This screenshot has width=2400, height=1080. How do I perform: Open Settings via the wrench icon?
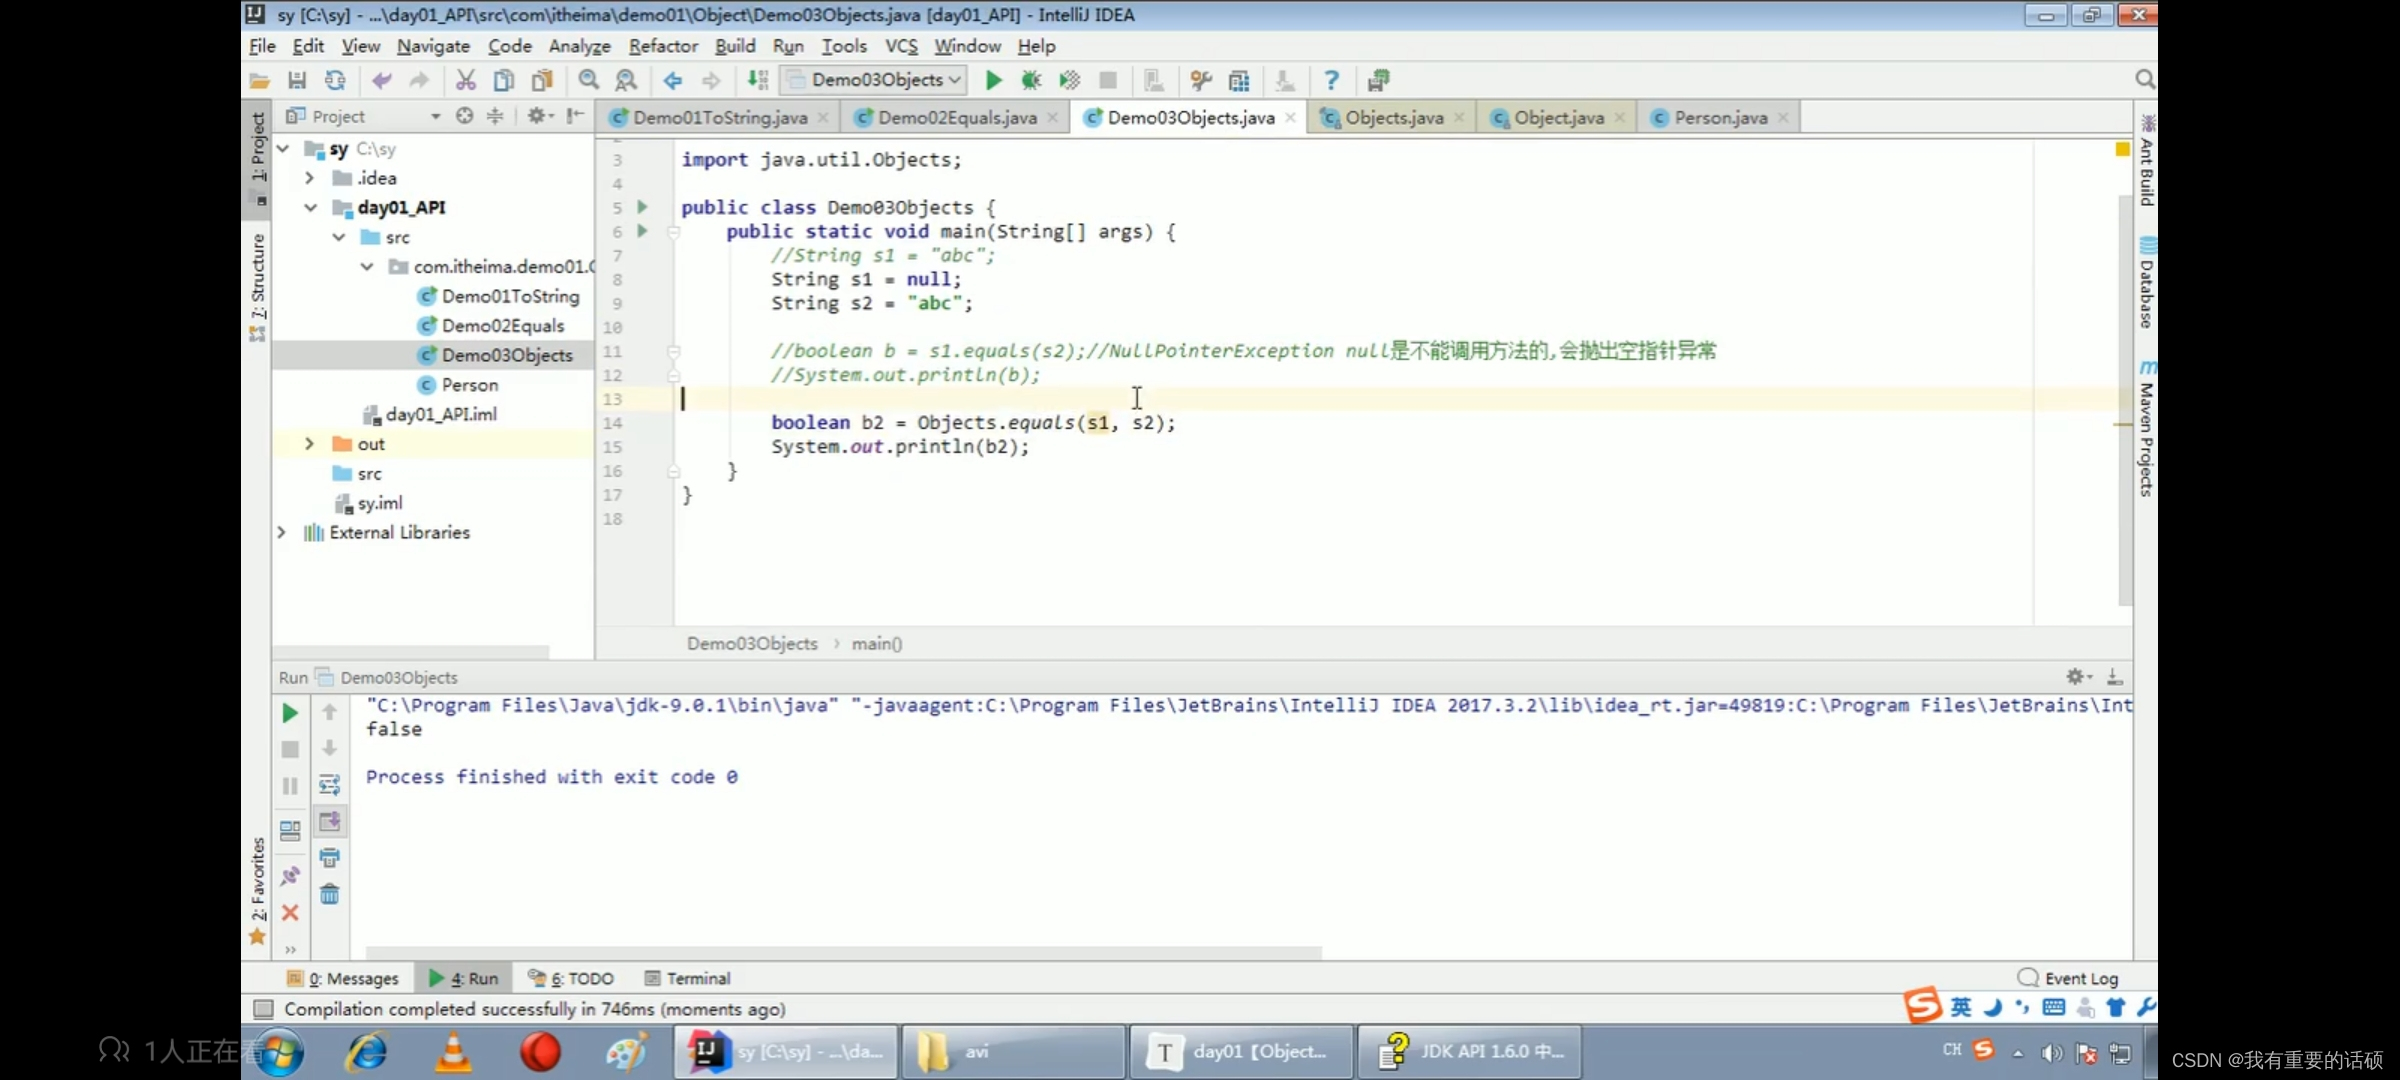1201,81
